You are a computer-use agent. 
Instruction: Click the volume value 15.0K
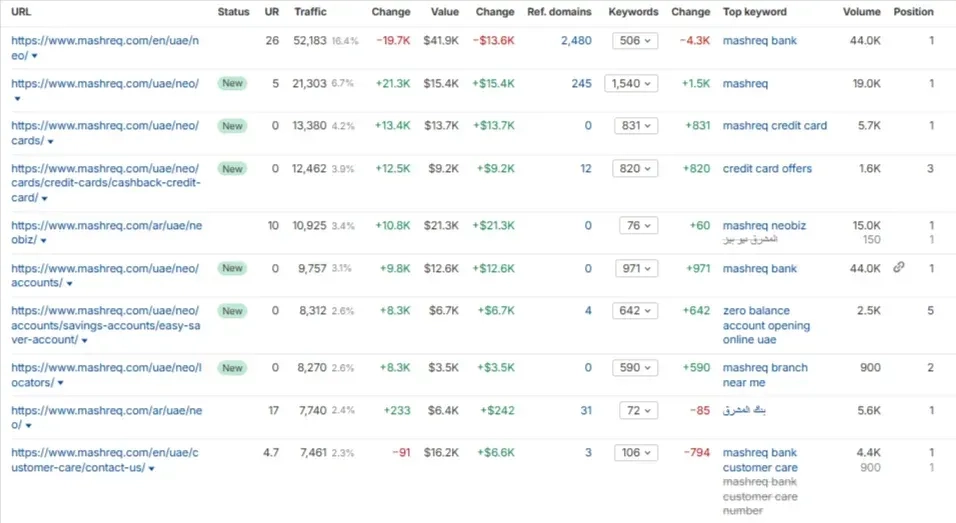[866, 226]
